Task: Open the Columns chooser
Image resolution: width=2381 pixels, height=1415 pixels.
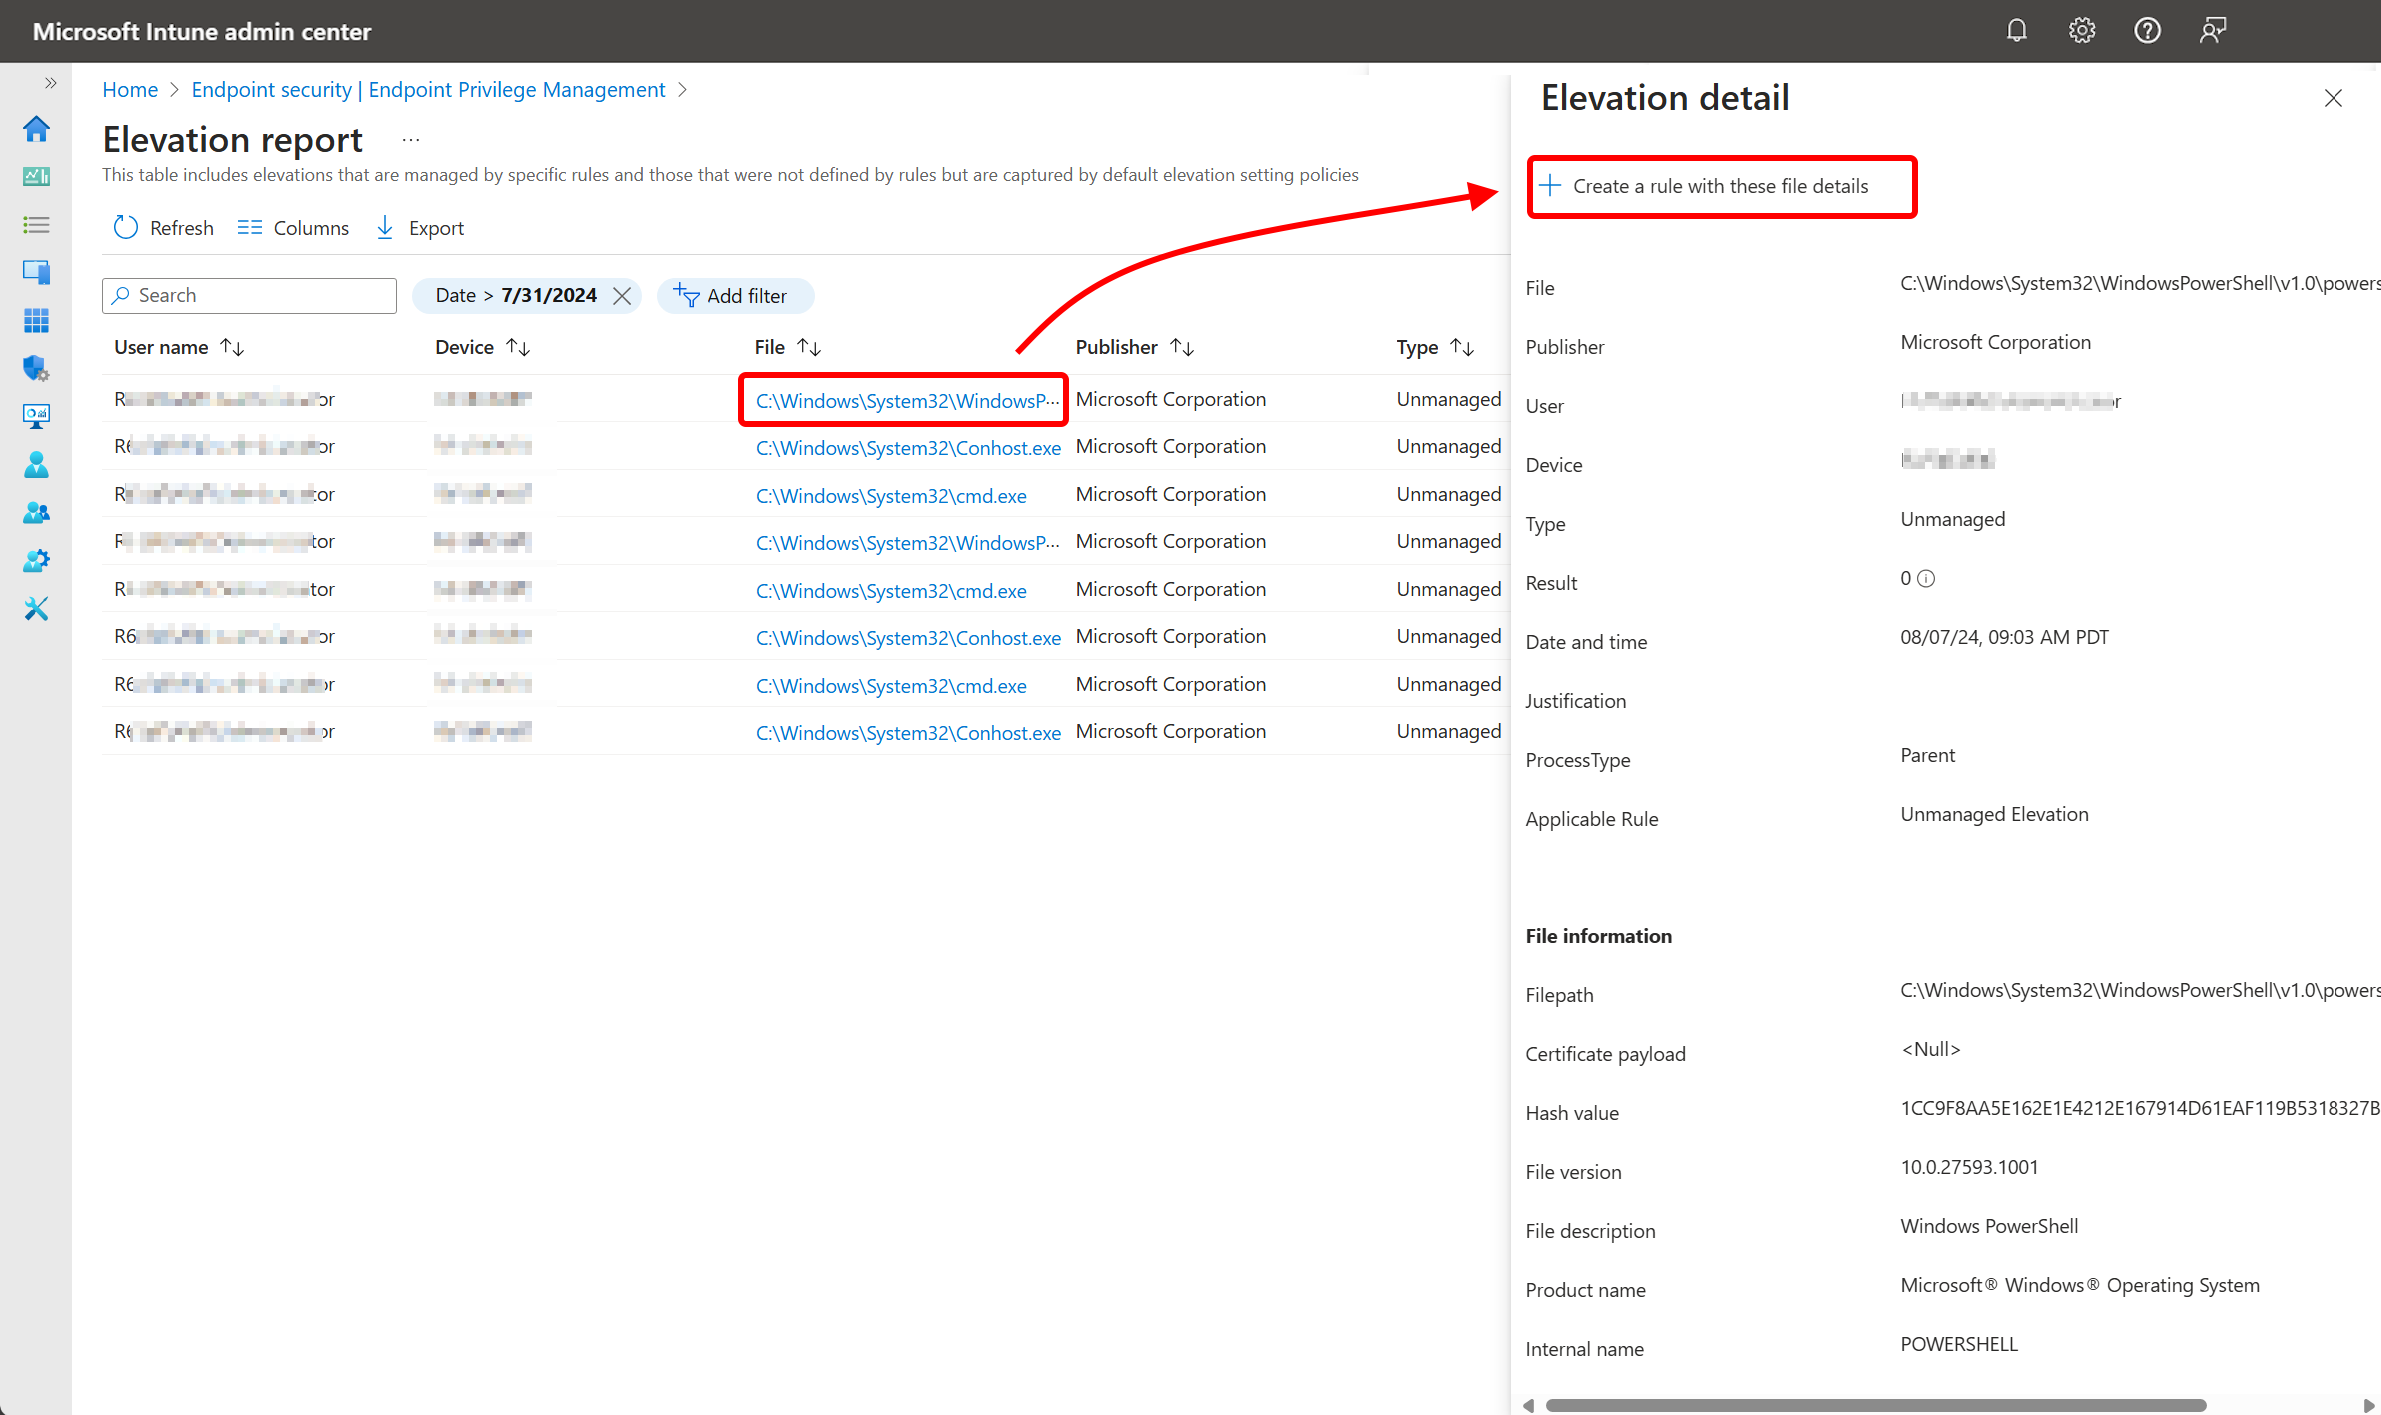Action: tap(293, 228)
